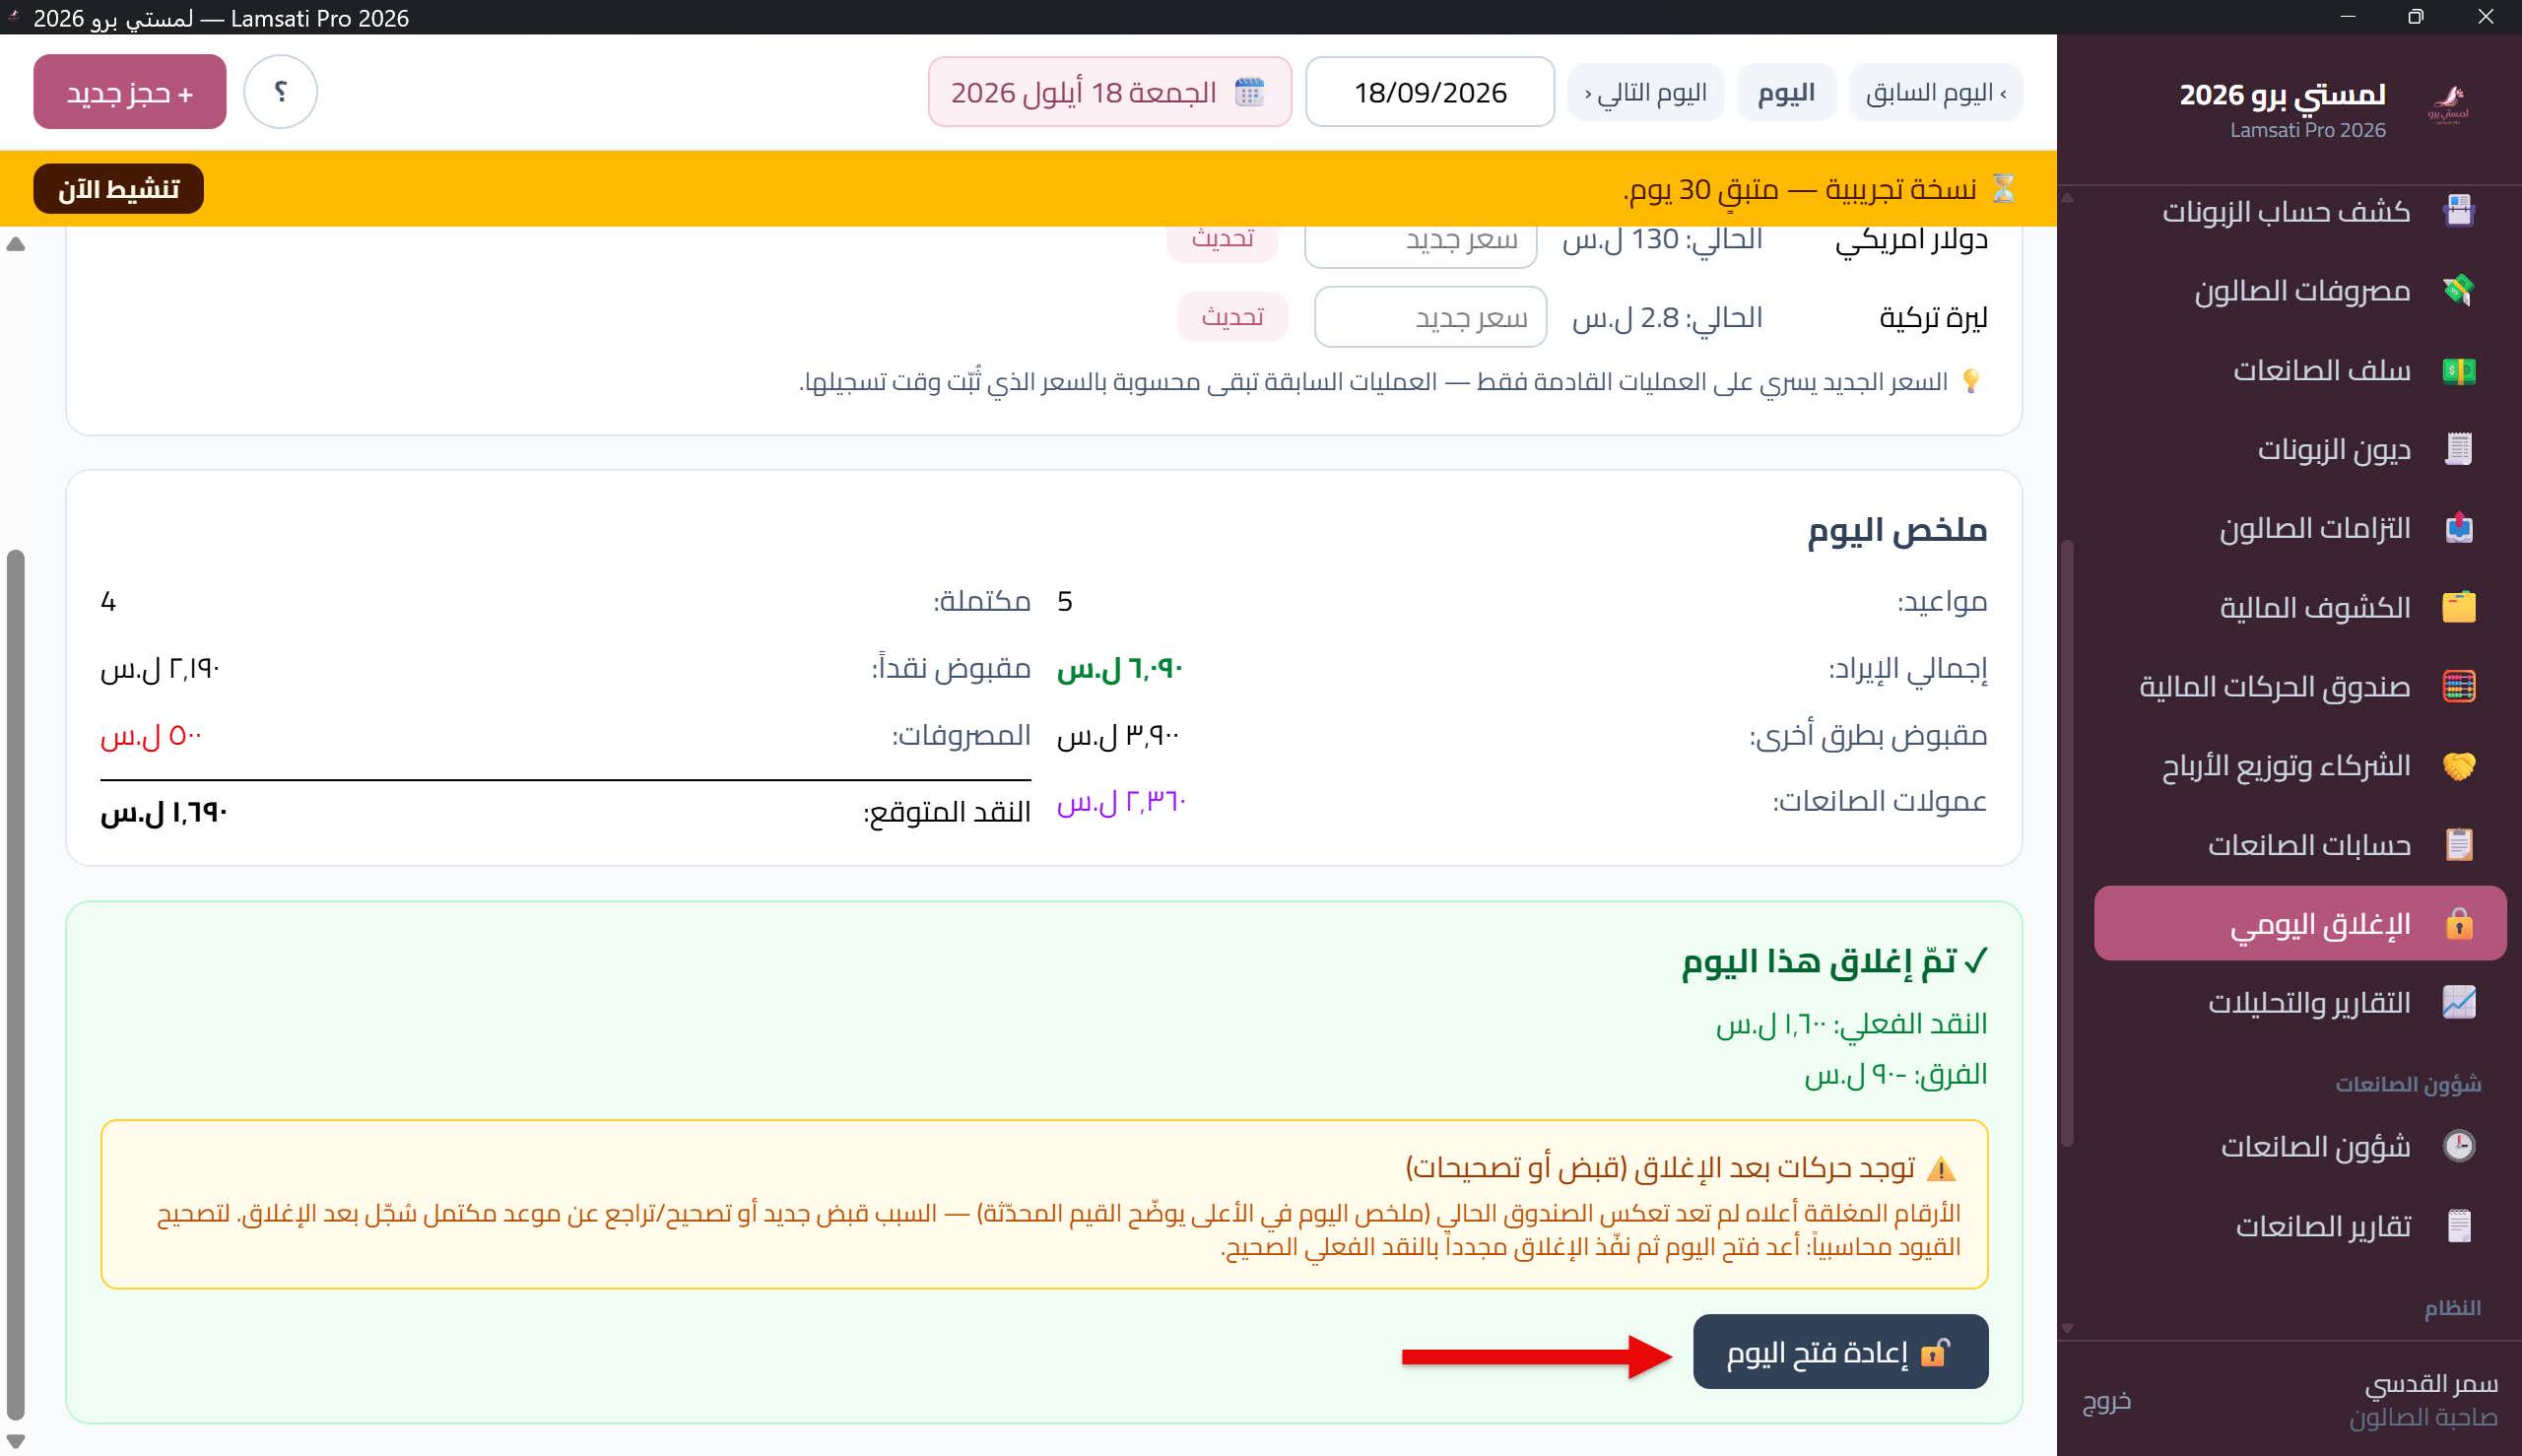The height and width of the screenshot is (1456, 2522).
Task: Click the calendar icon beside the Friday date
Action: pos(1249,92)
